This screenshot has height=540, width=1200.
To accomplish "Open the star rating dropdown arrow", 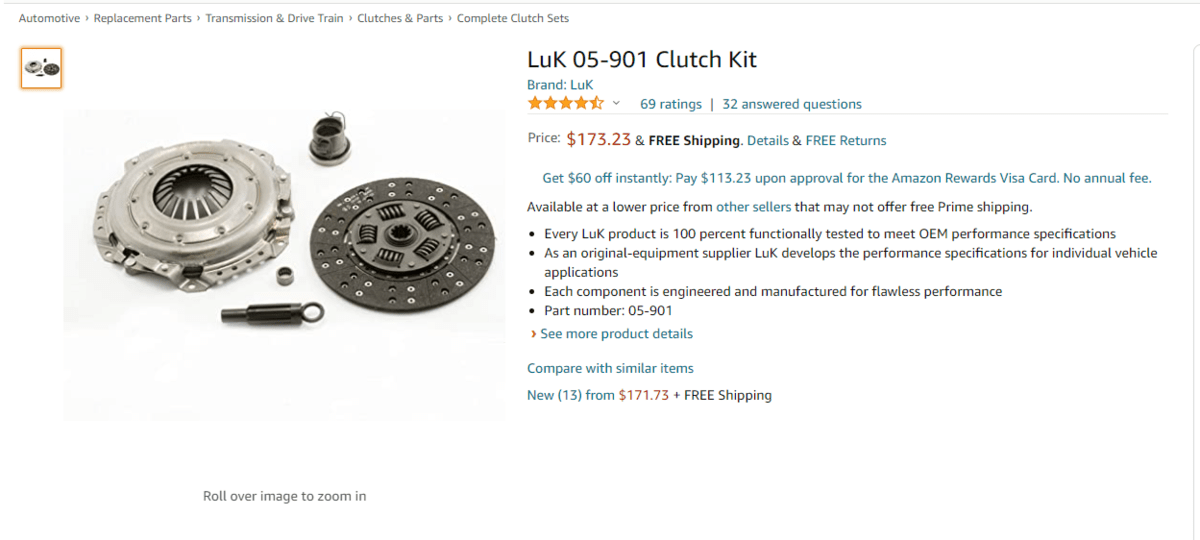I will click(616, 104).
